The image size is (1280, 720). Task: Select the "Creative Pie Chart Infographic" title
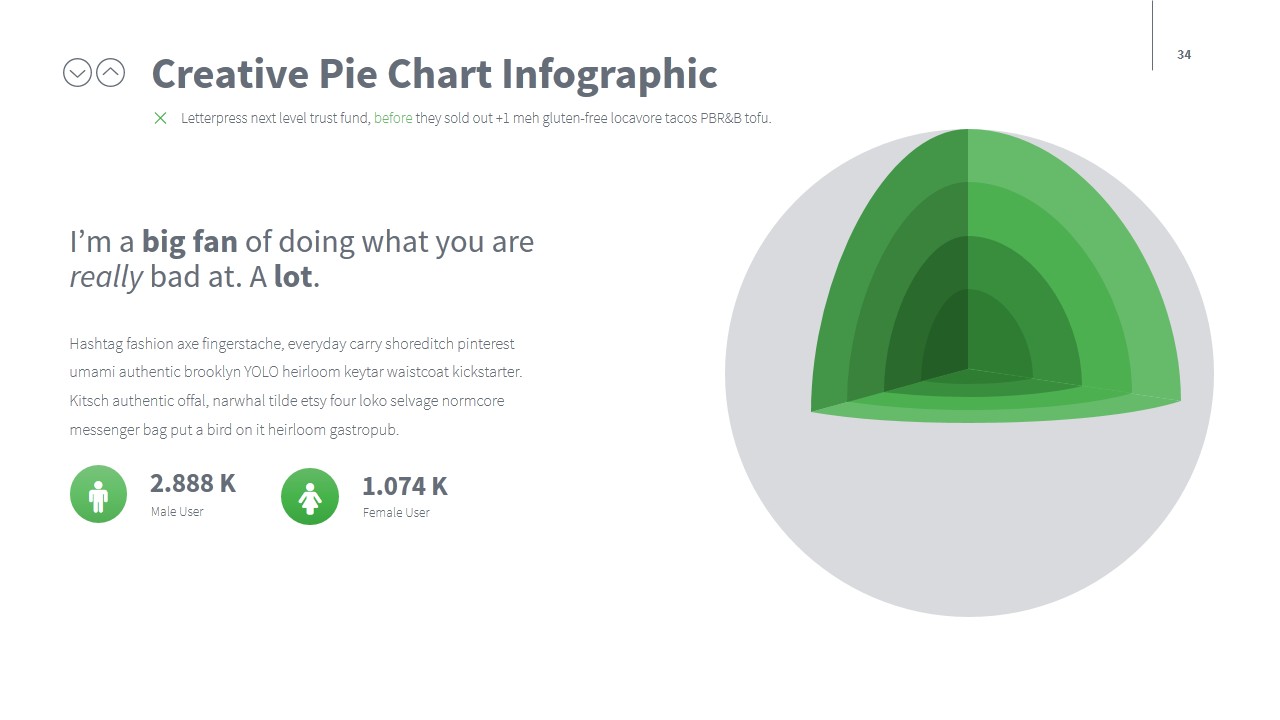pyautogui.click(x=434, y=74)
